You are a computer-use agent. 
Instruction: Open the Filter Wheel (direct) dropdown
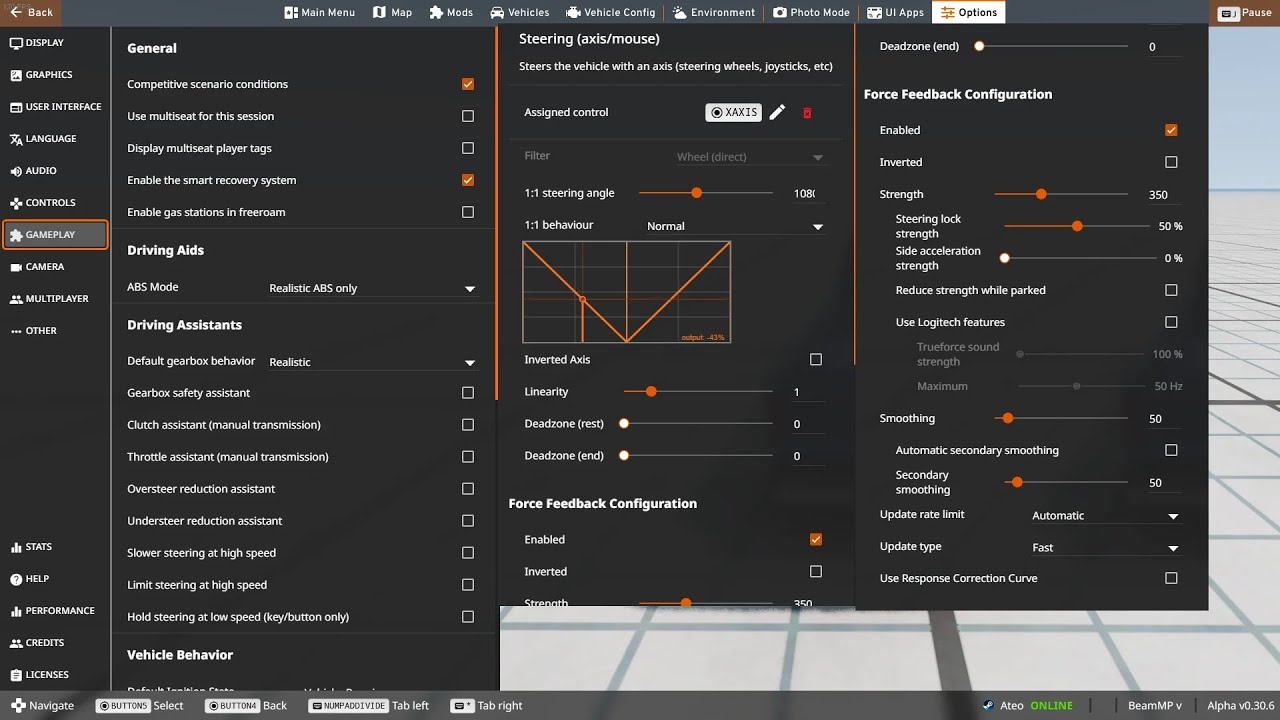click(750, 157)
